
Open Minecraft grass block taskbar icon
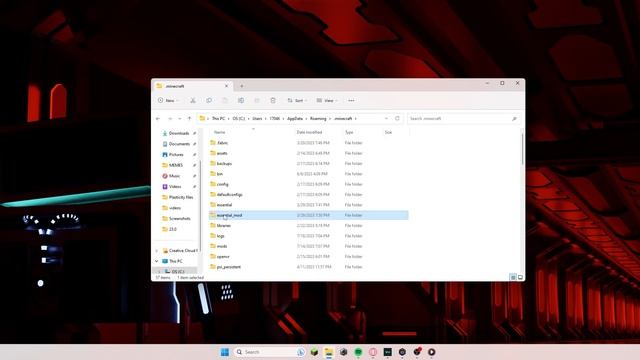pyautogui.click(x=314, y=352)
